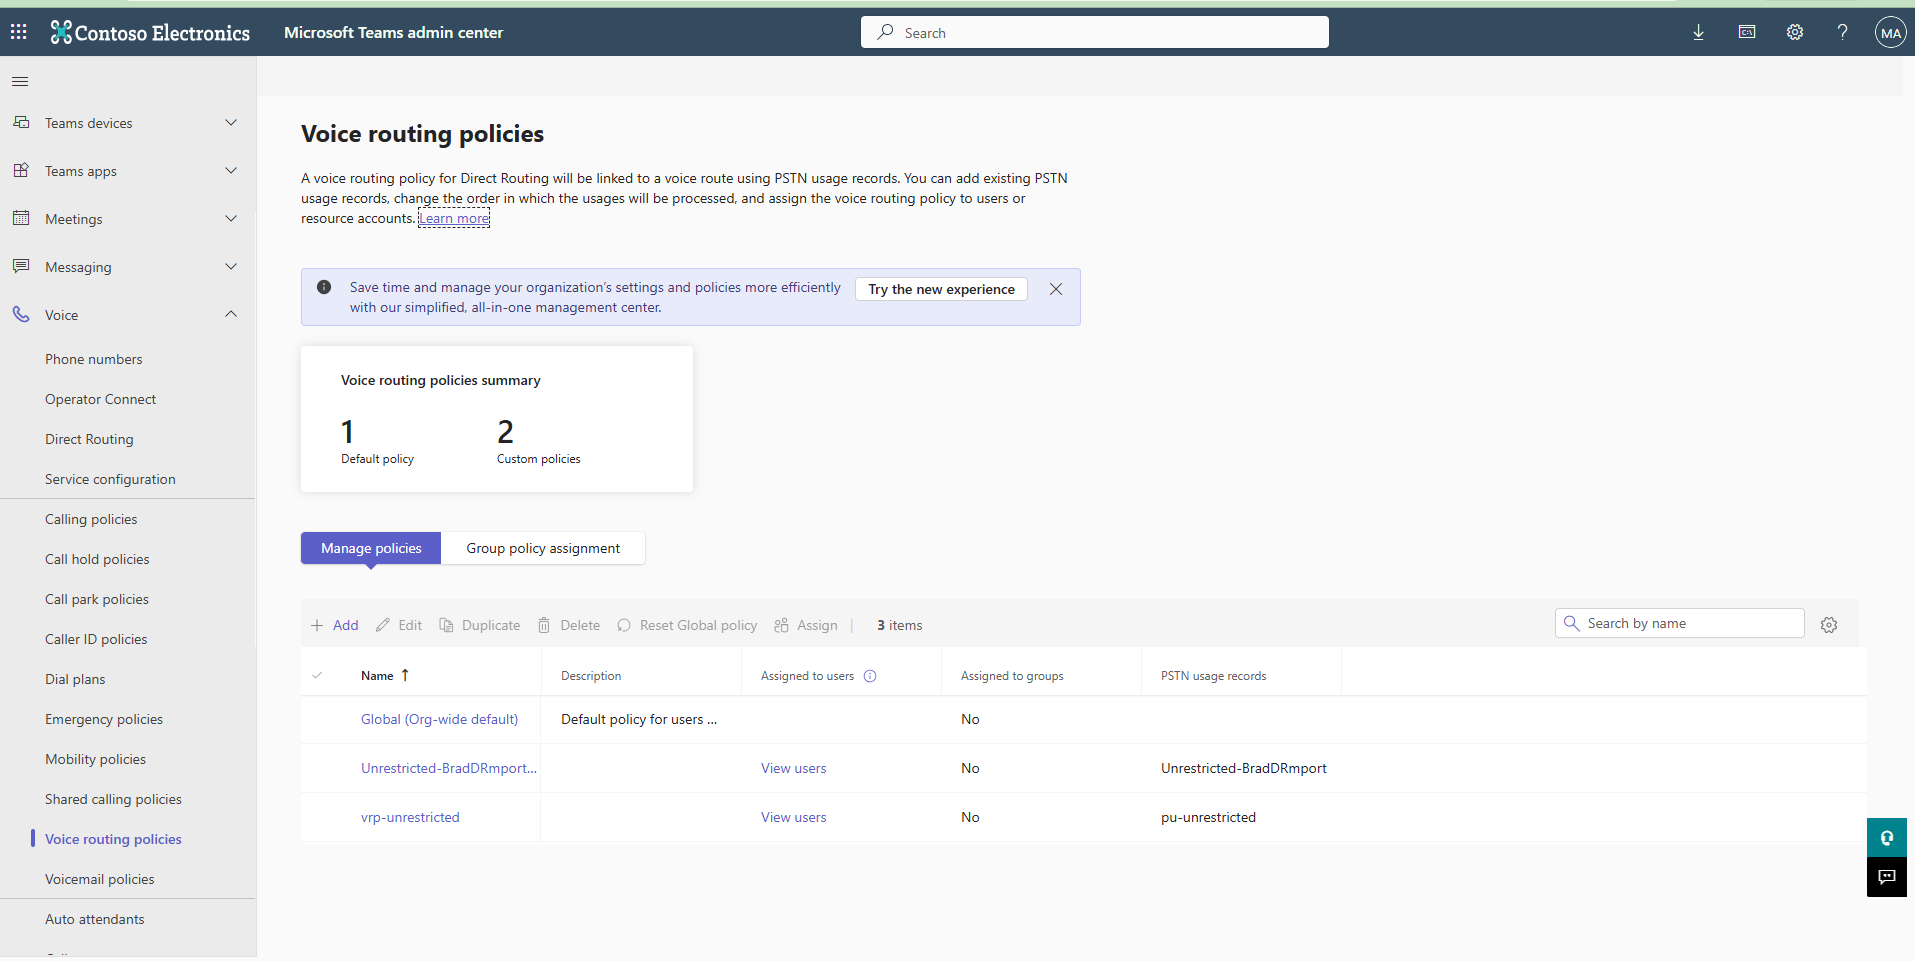
Task: Click the Name column sort arrow
Action: (405, 676)
